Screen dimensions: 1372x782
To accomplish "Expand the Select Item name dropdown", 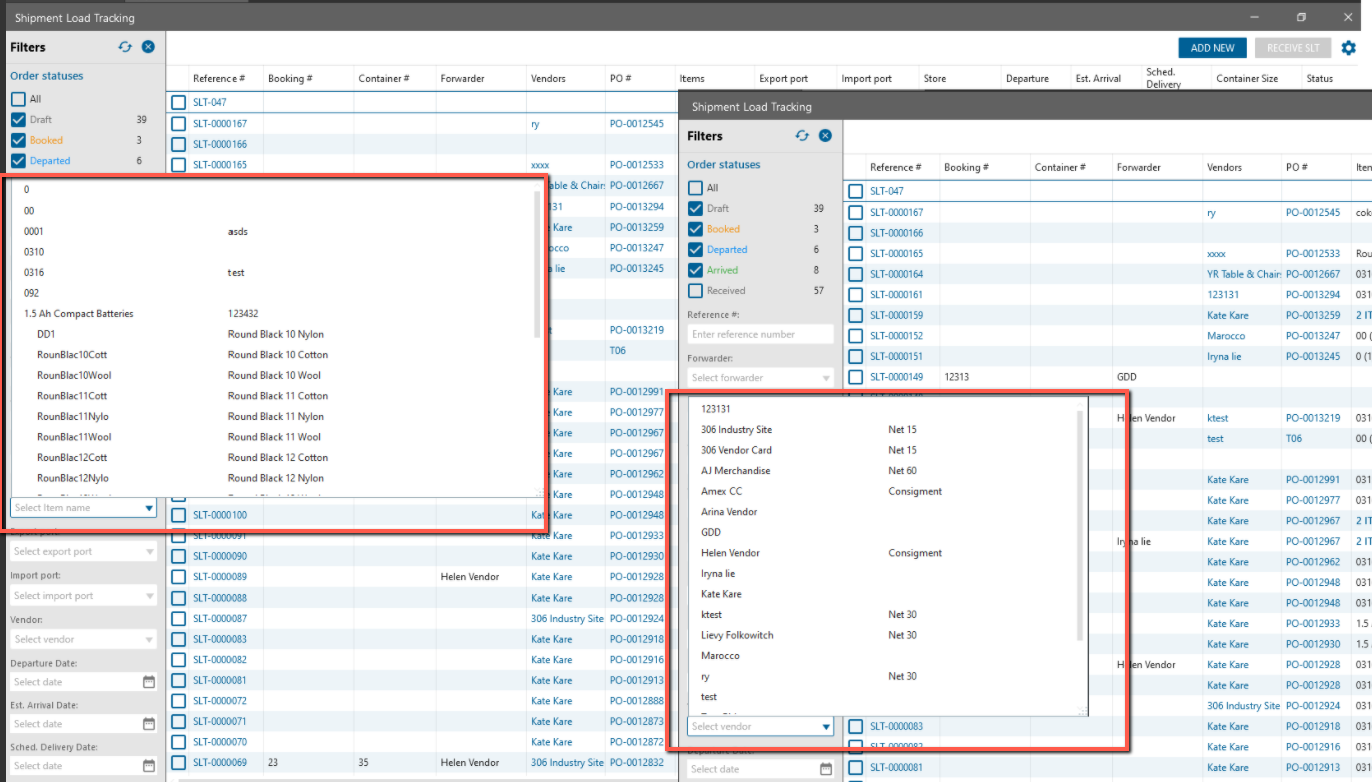I will pyautogui.click(x=149, y=508).
